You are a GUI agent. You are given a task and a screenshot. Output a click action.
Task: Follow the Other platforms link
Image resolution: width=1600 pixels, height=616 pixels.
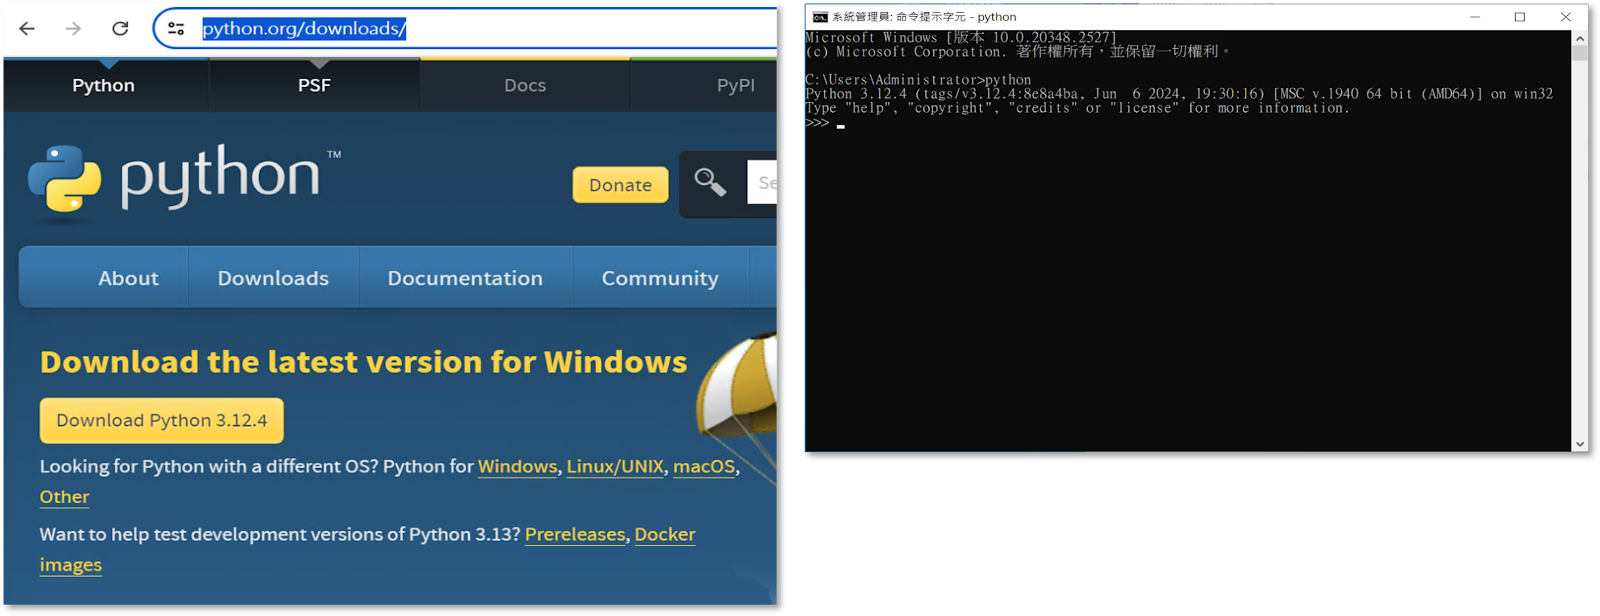(x=64, y=497)
